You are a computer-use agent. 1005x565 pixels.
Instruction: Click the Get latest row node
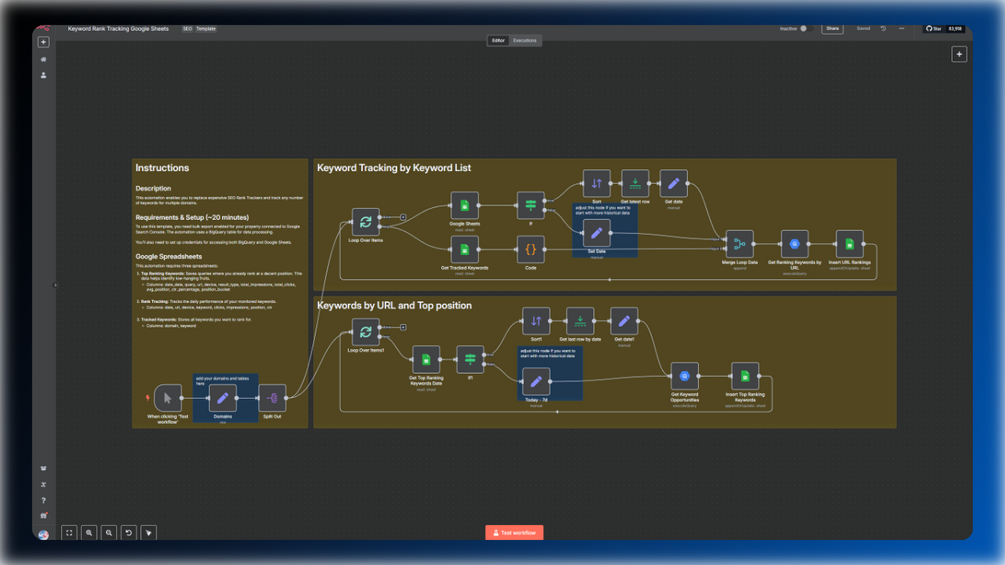635,183
